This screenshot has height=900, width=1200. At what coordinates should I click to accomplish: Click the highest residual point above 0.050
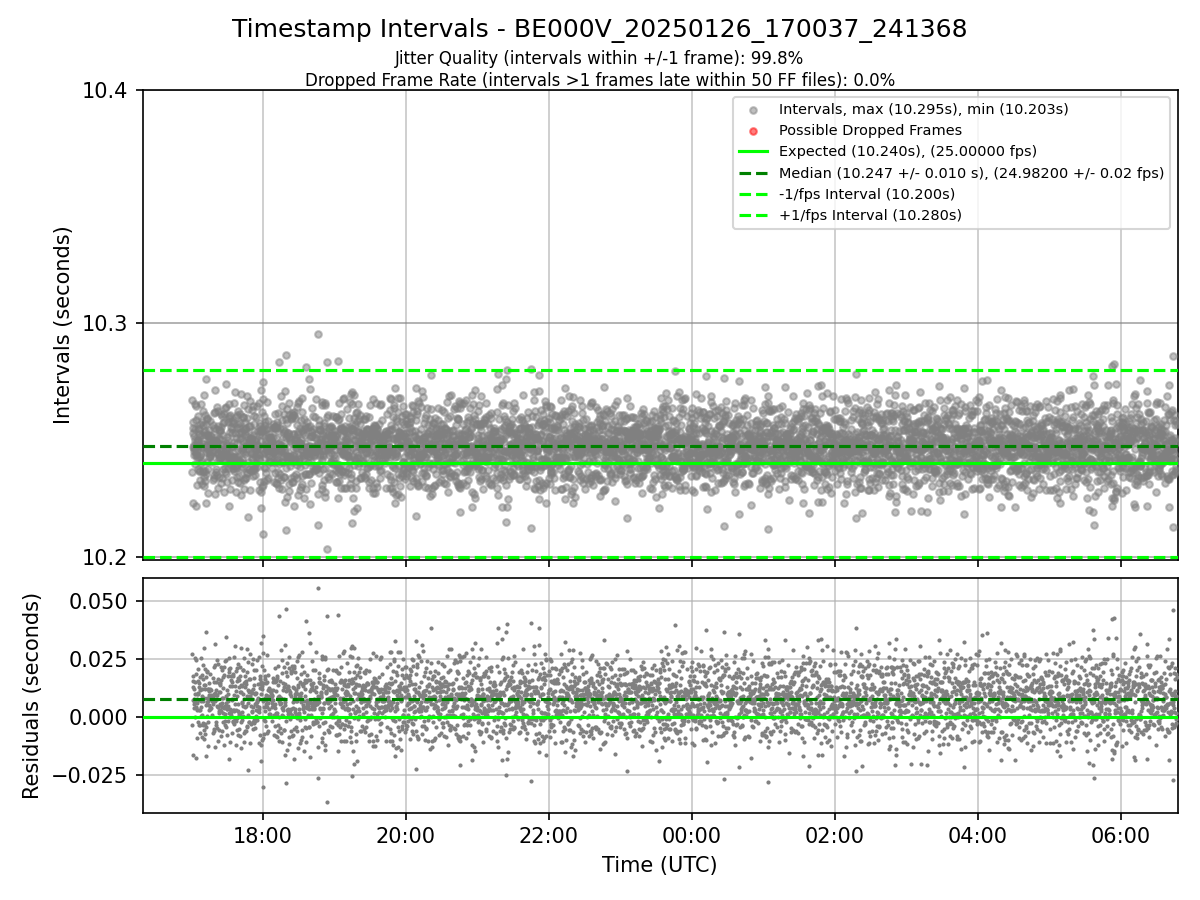click(318, 588)
